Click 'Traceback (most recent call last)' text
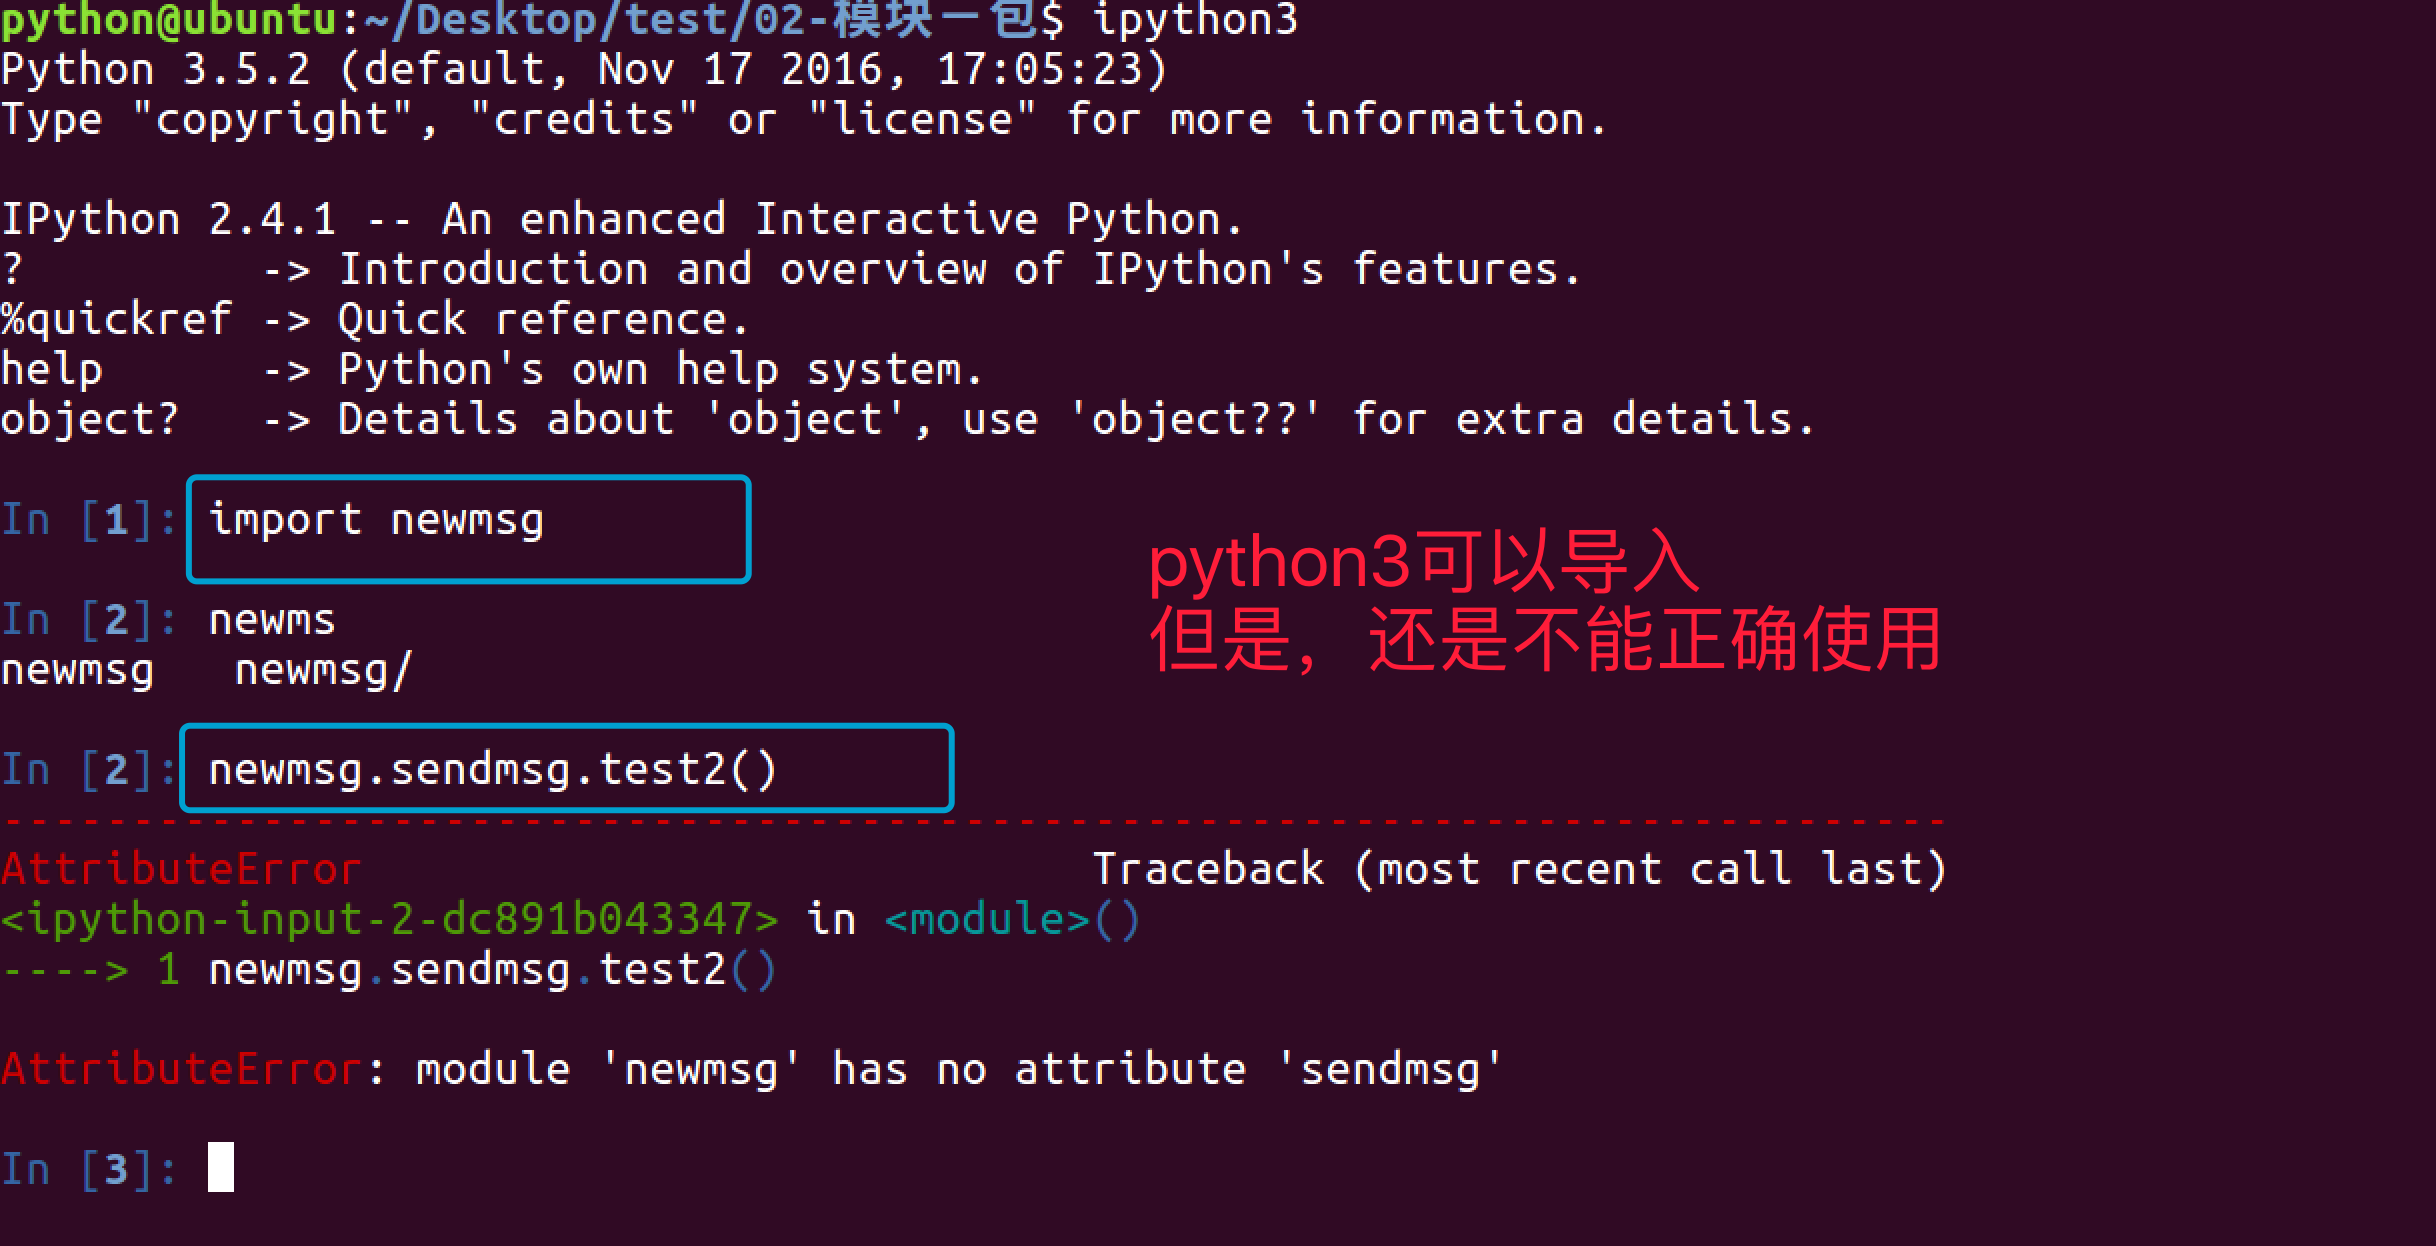2436x1246 pixels. pos(1519,869)
